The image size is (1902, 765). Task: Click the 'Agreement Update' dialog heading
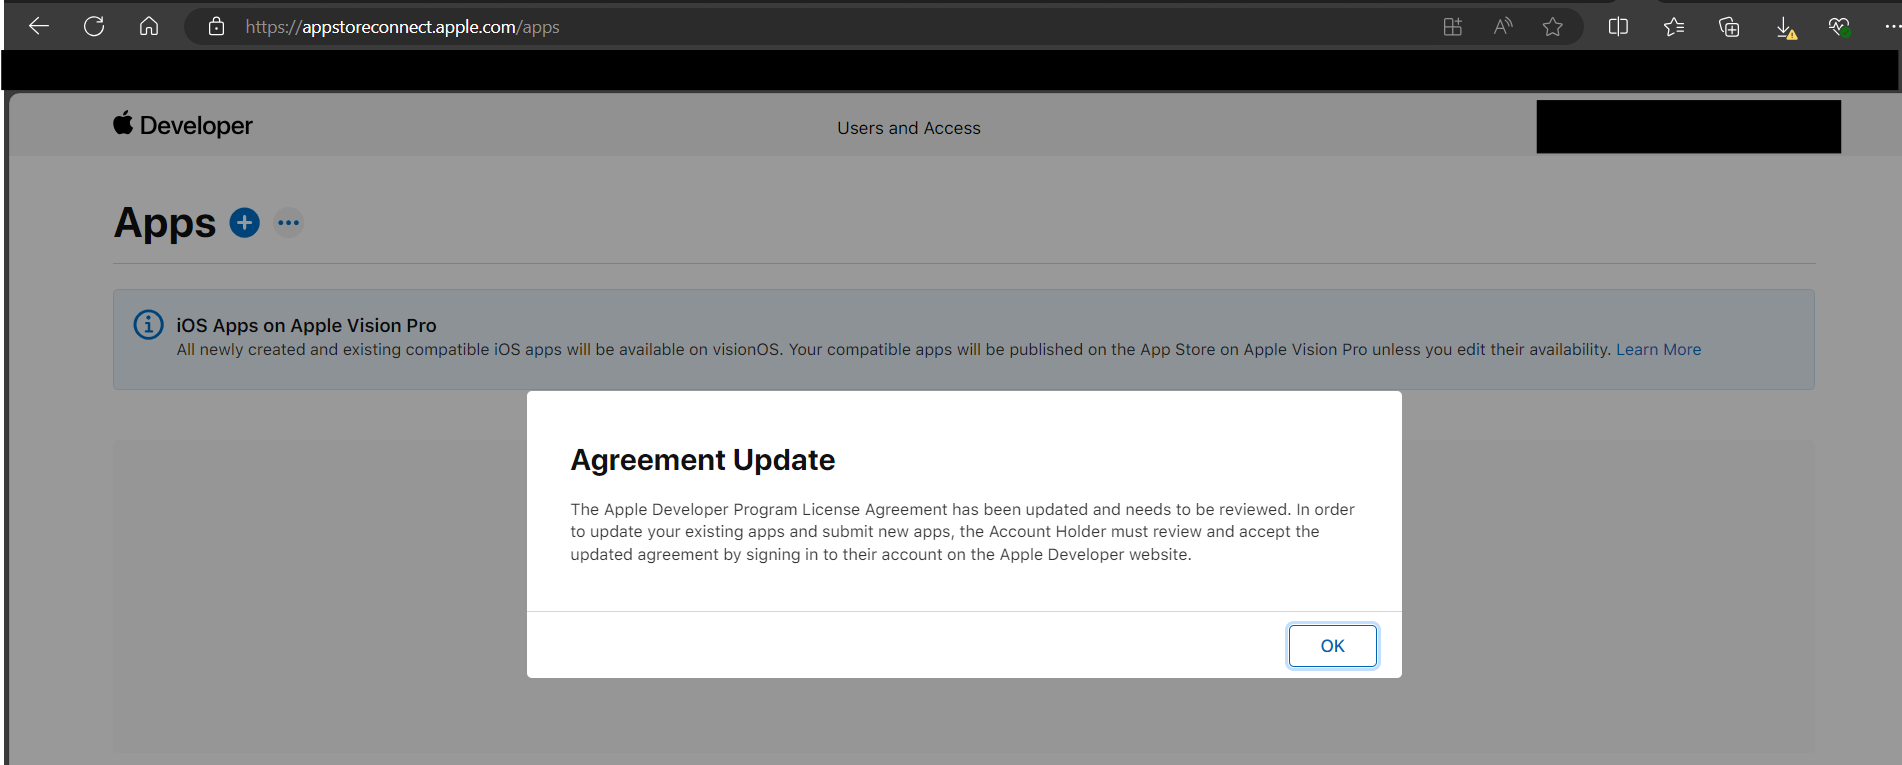(x=703, y=460)
